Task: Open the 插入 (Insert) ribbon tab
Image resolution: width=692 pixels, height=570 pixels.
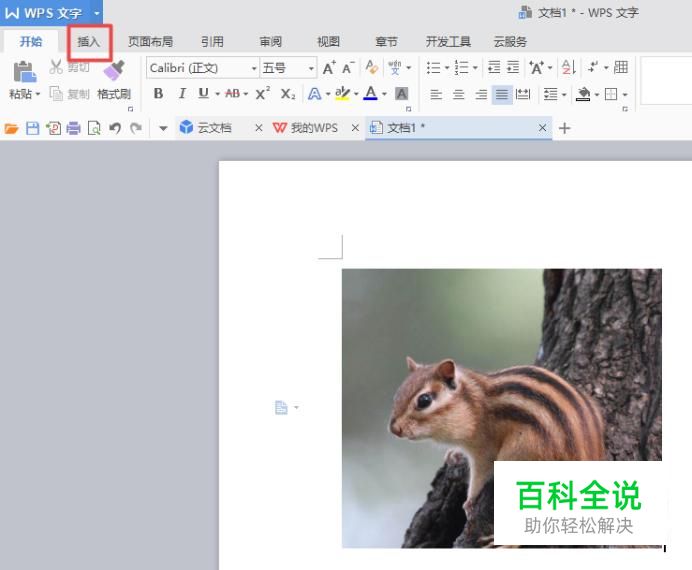Action: (x=89, y=42)
